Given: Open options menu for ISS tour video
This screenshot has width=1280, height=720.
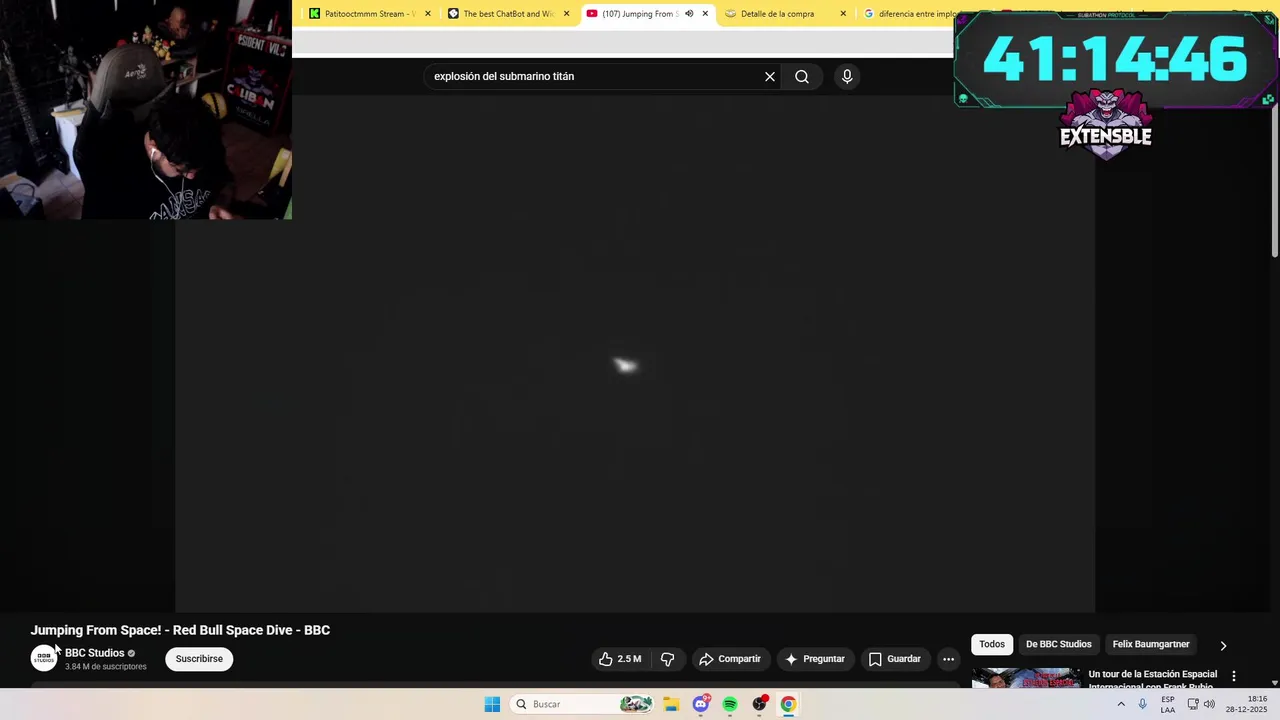Looking at the screenshot, I should [x=1233, y=676].
